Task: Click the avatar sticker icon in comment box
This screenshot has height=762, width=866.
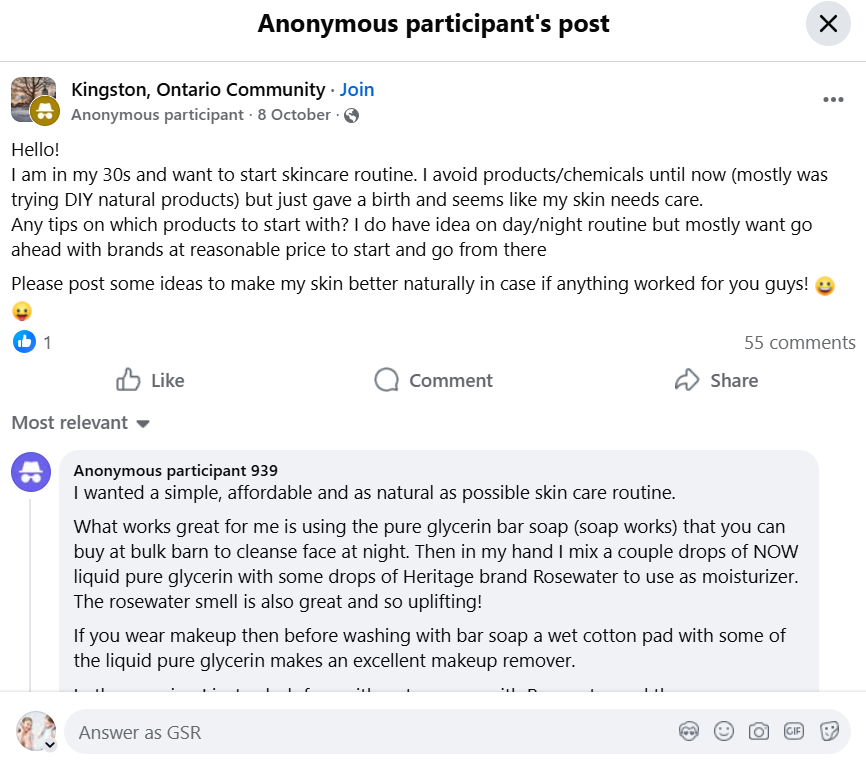Action: pyautogui.click(x=689, y=732)
